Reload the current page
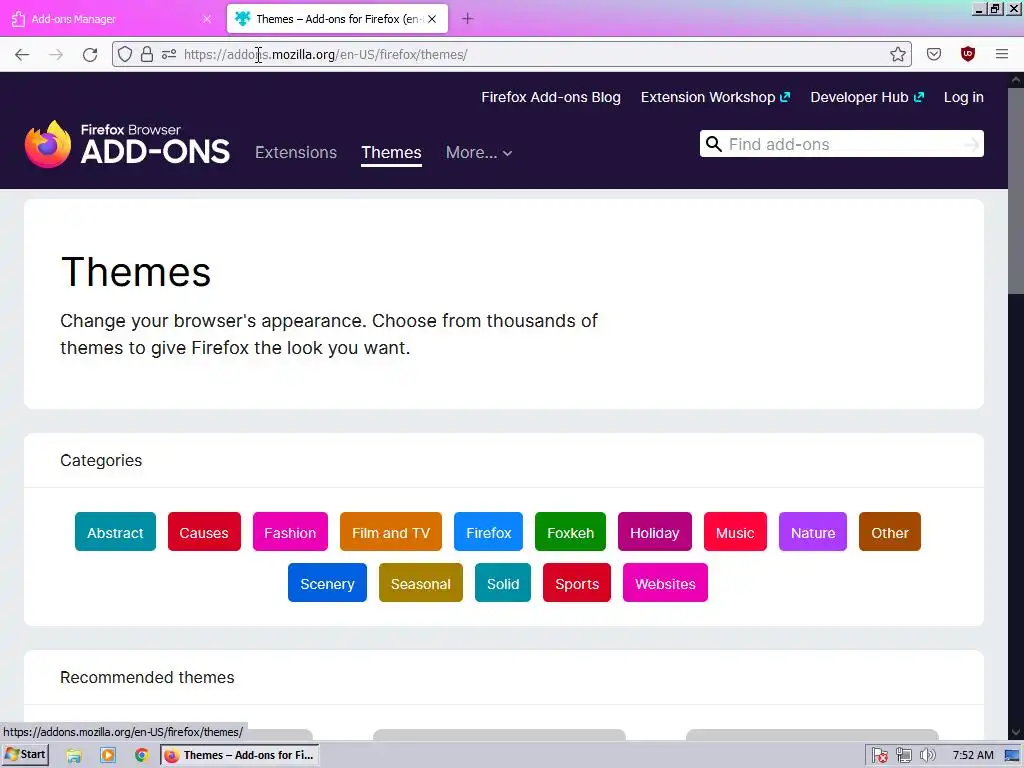This screenshot has height=768, width=1024. [x=90, y=55]
